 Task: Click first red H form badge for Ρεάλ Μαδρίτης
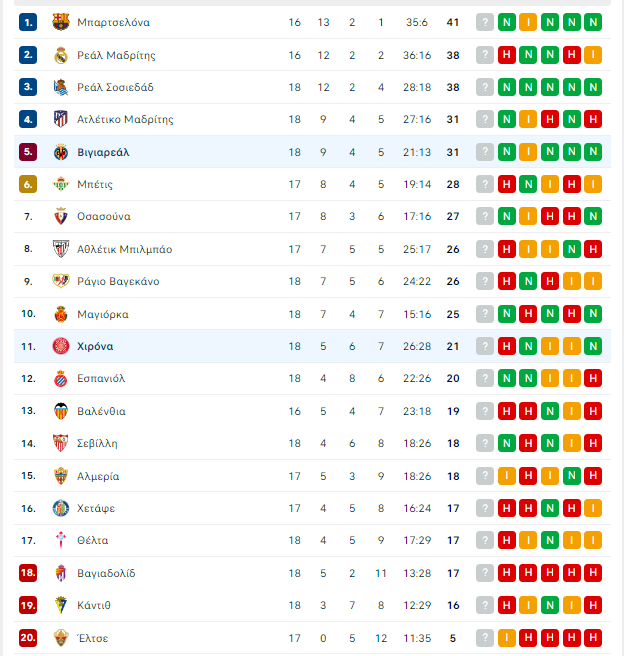[506, 55]
